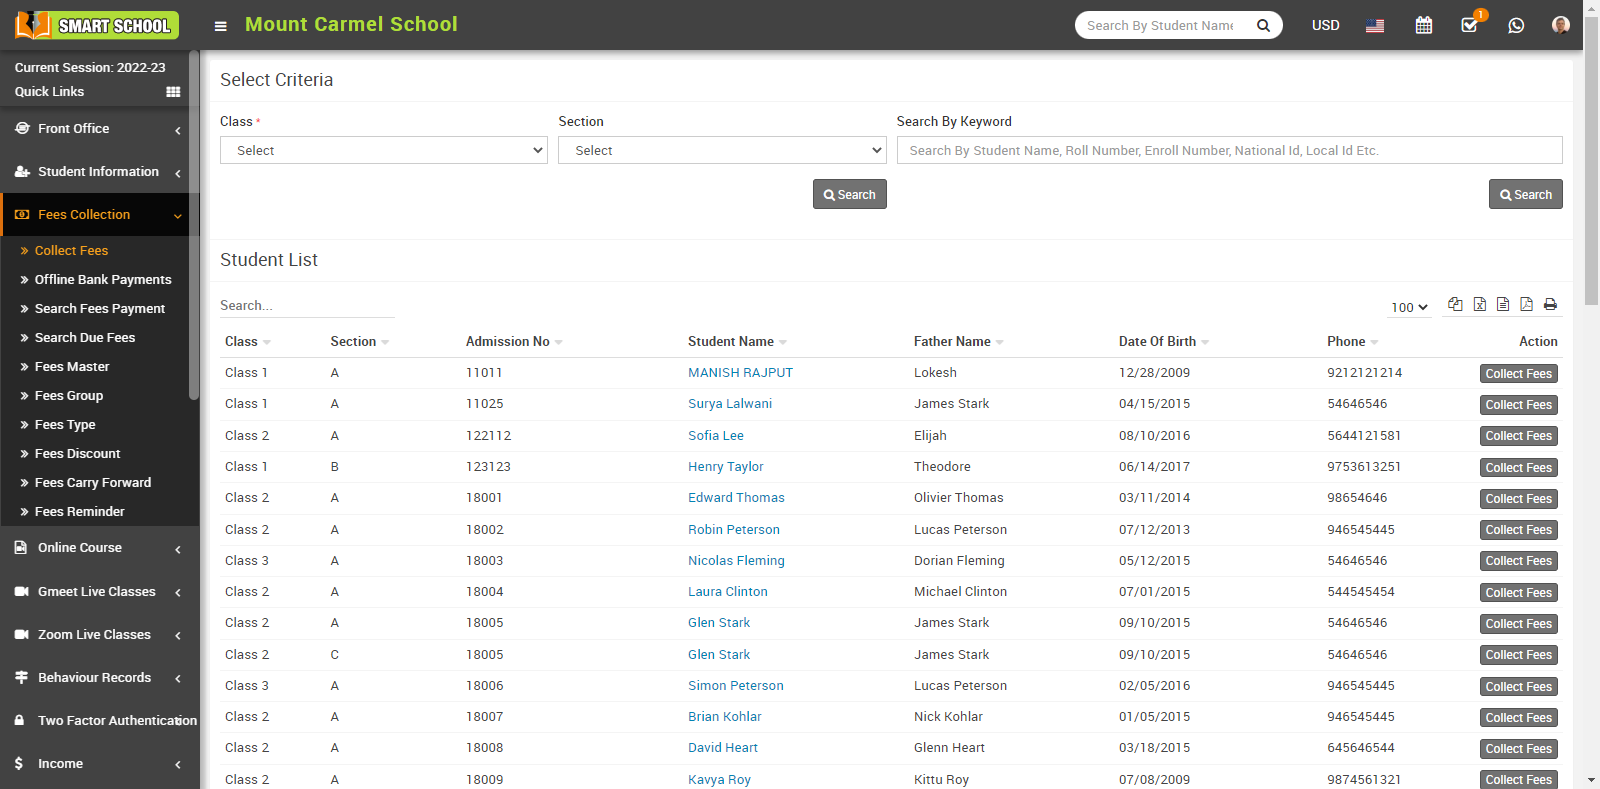Toggle sidebar with hamburger menu icon
1600x789 pixels.
(x=220, y=26)
